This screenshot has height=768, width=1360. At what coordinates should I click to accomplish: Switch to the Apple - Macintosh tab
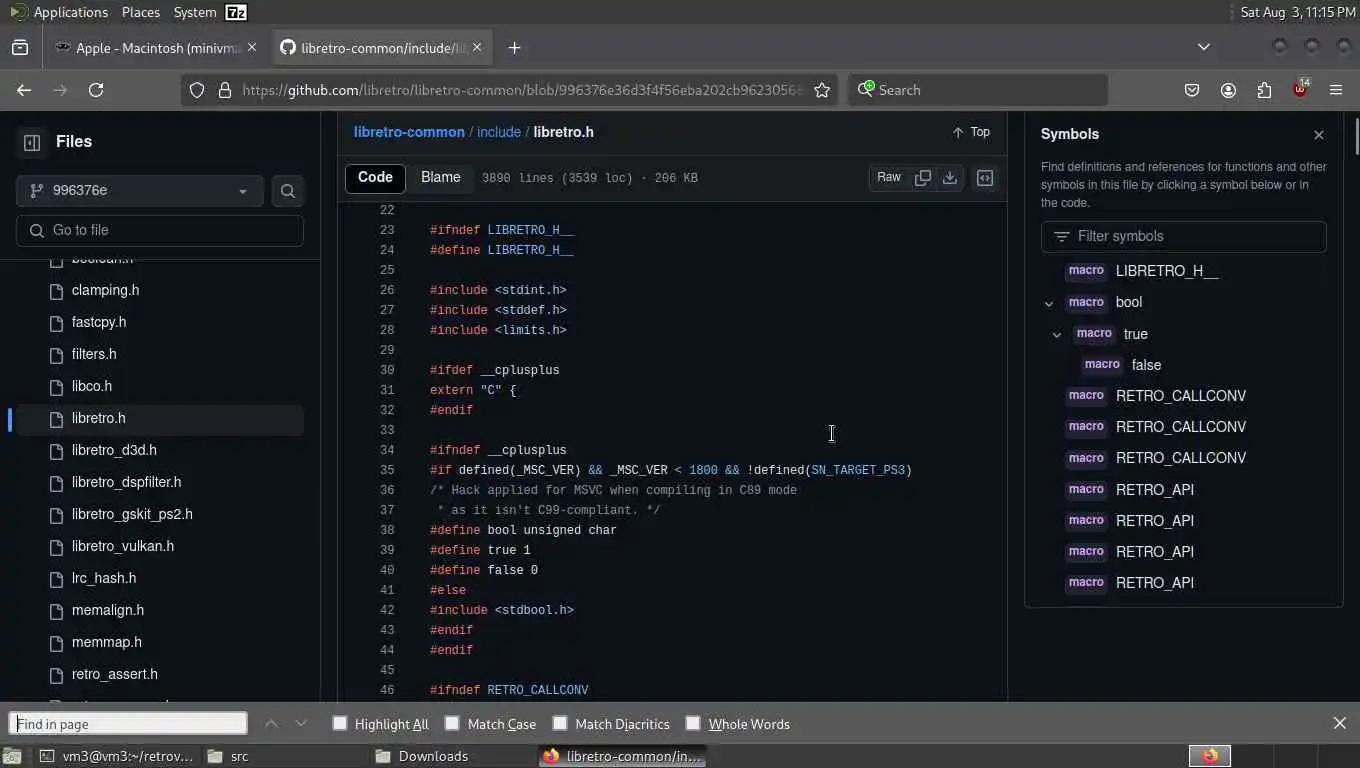[x=156, y=48]
